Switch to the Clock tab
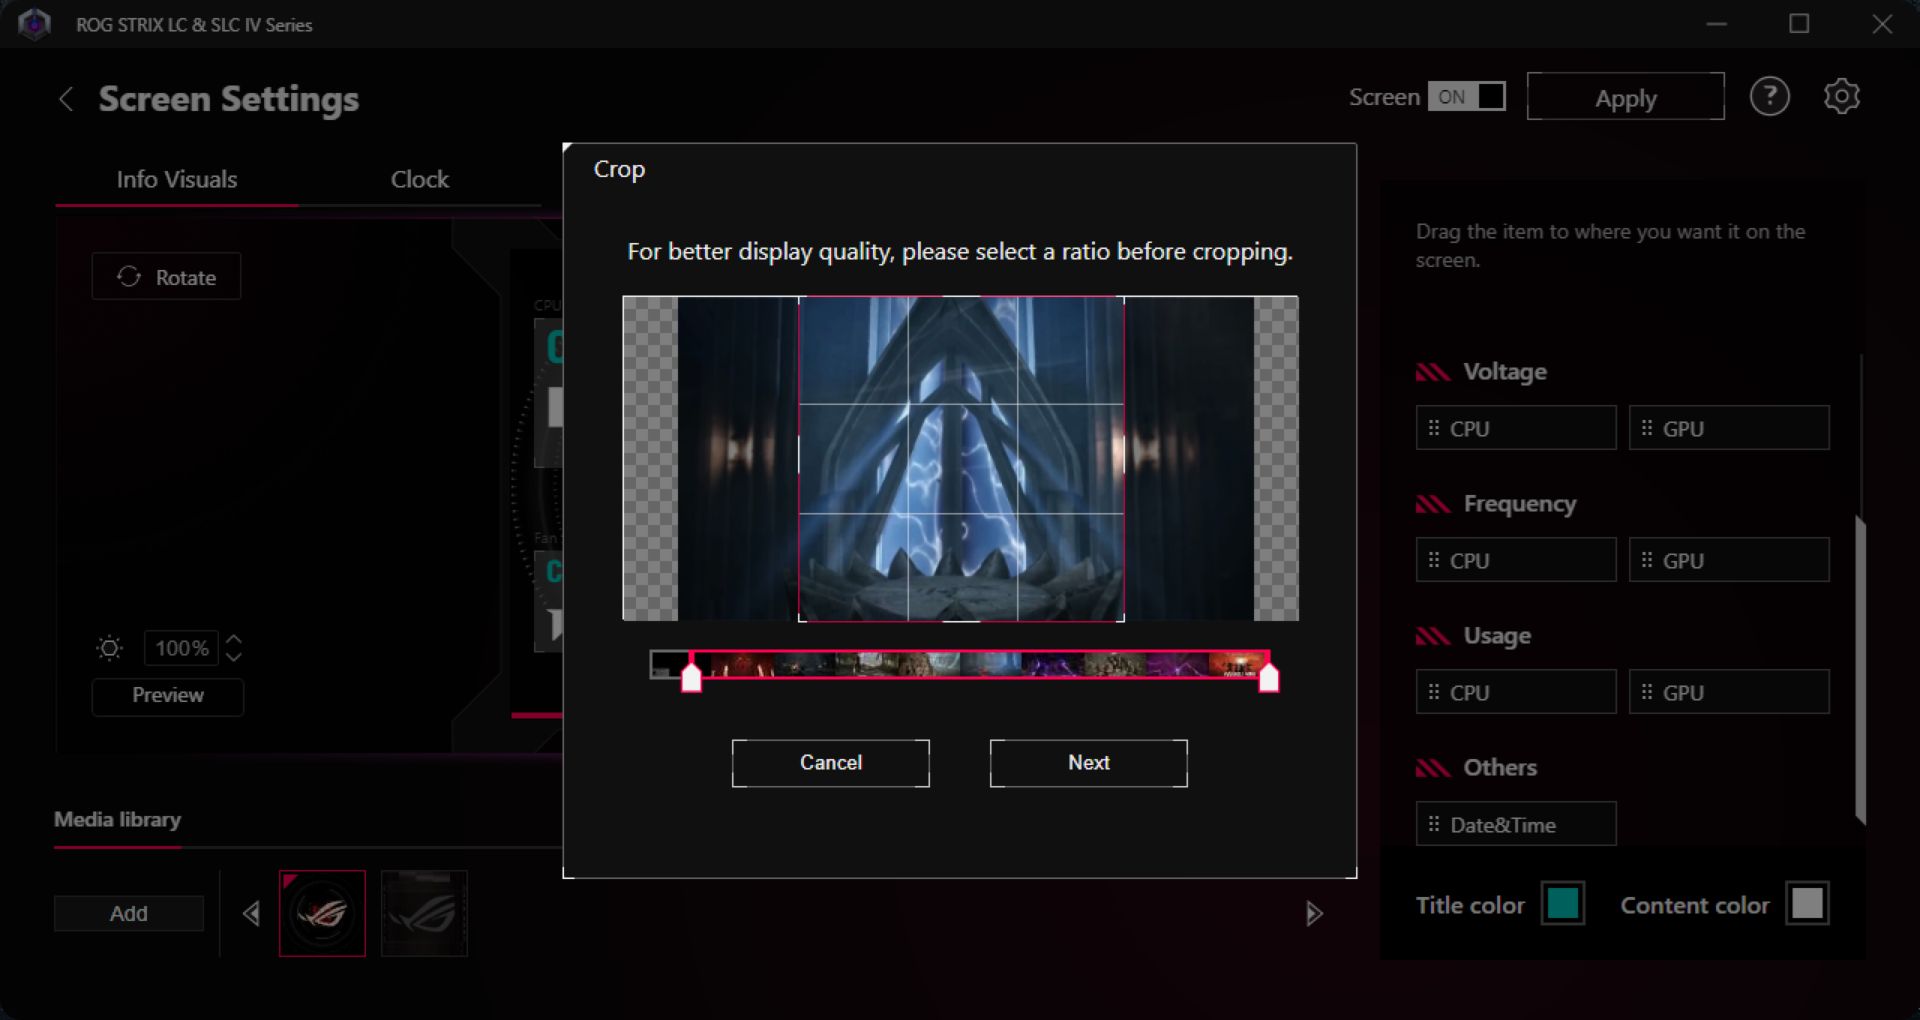 coord(420,180)
